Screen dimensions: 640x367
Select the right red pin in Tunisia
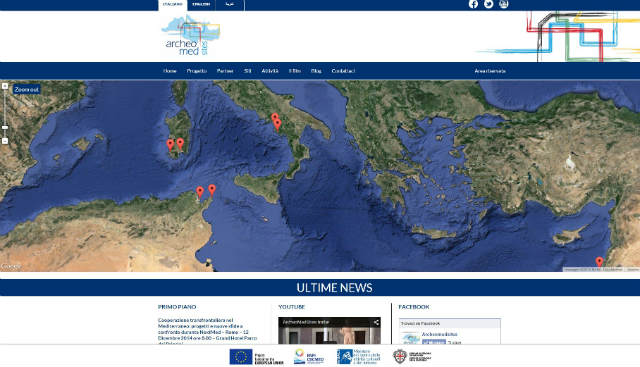[x=212, y=189]
